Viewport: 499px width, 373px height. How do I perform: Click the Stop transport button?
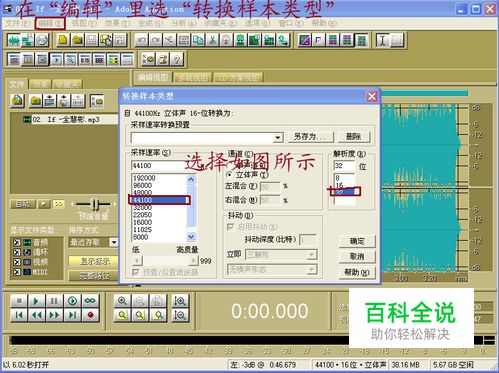[19, 301]
